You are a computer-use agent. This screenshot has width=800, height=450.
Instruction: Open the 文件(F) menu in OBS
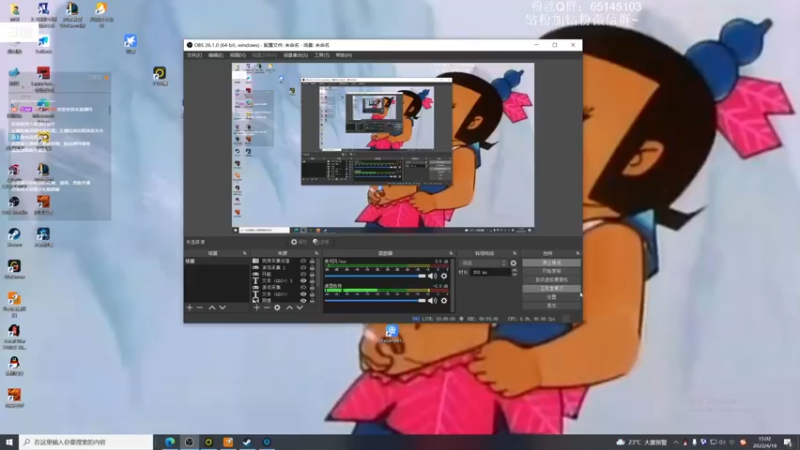pyautogui.click(x=194, y=55)
